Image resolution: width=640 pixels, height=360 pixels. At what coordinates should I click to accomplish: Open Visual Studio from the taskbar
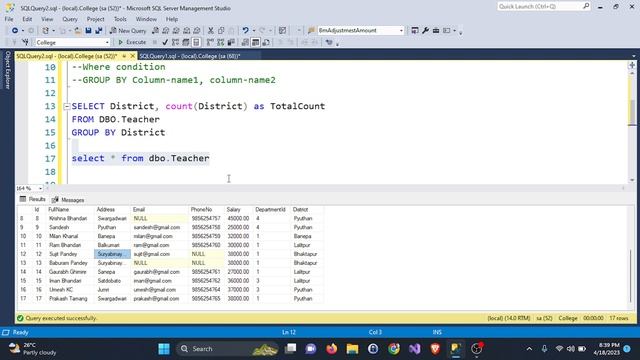tap(415, 349)
